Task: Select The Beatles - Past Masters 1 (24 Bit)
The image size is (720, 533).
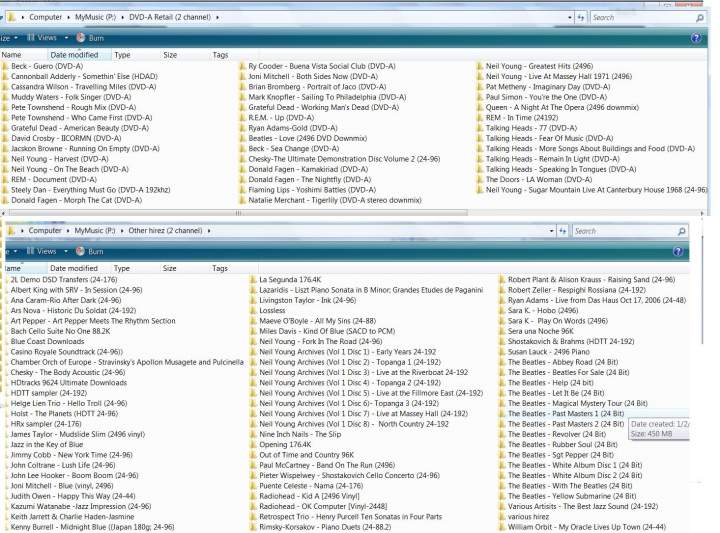Action: [566, 414]
